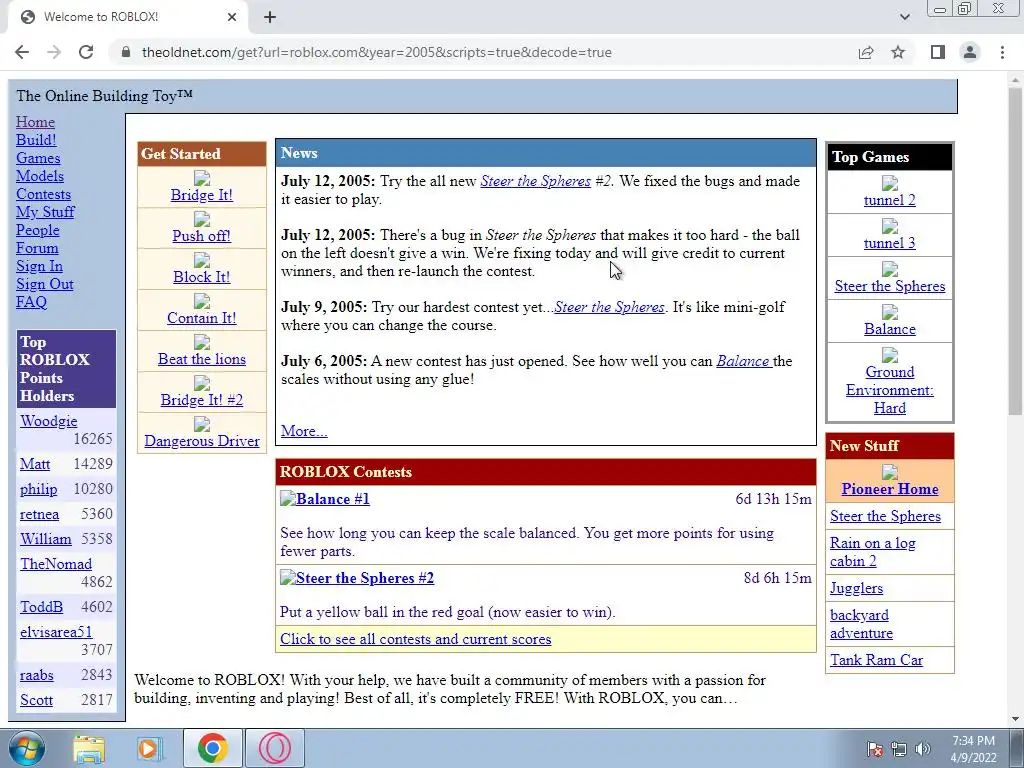Open Dangerous Driver link
Viewport: 1024px width, 768px height.
(x=202, y=441)
